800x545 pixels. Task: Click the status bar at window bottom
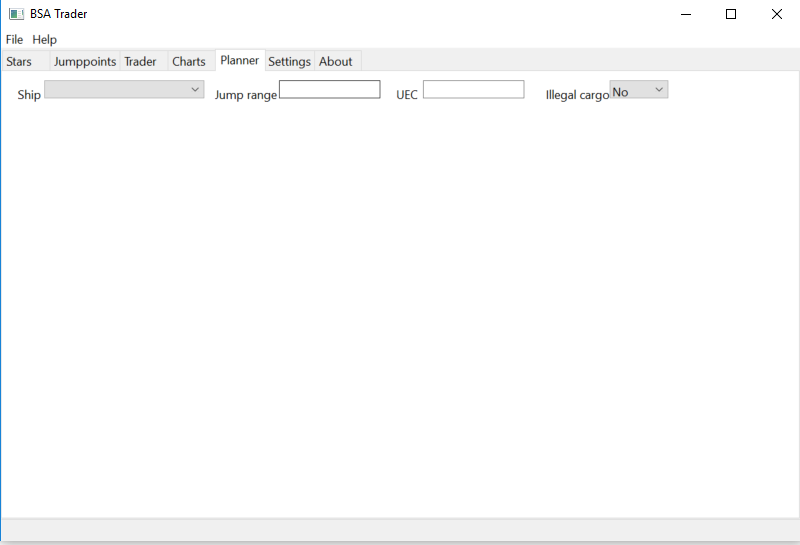(400, 529)
